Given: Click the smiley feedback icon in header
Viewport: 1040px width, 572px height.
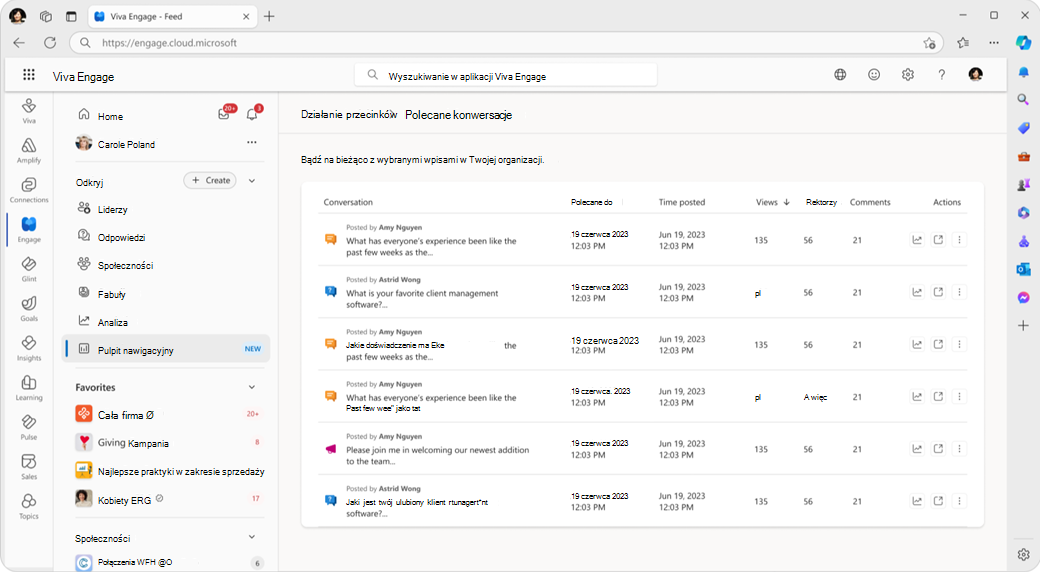Looking at the screenshot, I should pos(874,74).
